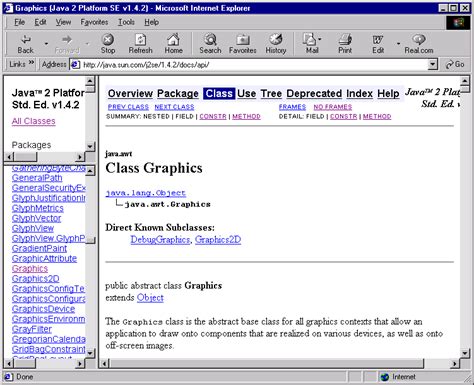This screenshot has width=474, height=385.
Task: Open the Help menu
Action: 151,22
